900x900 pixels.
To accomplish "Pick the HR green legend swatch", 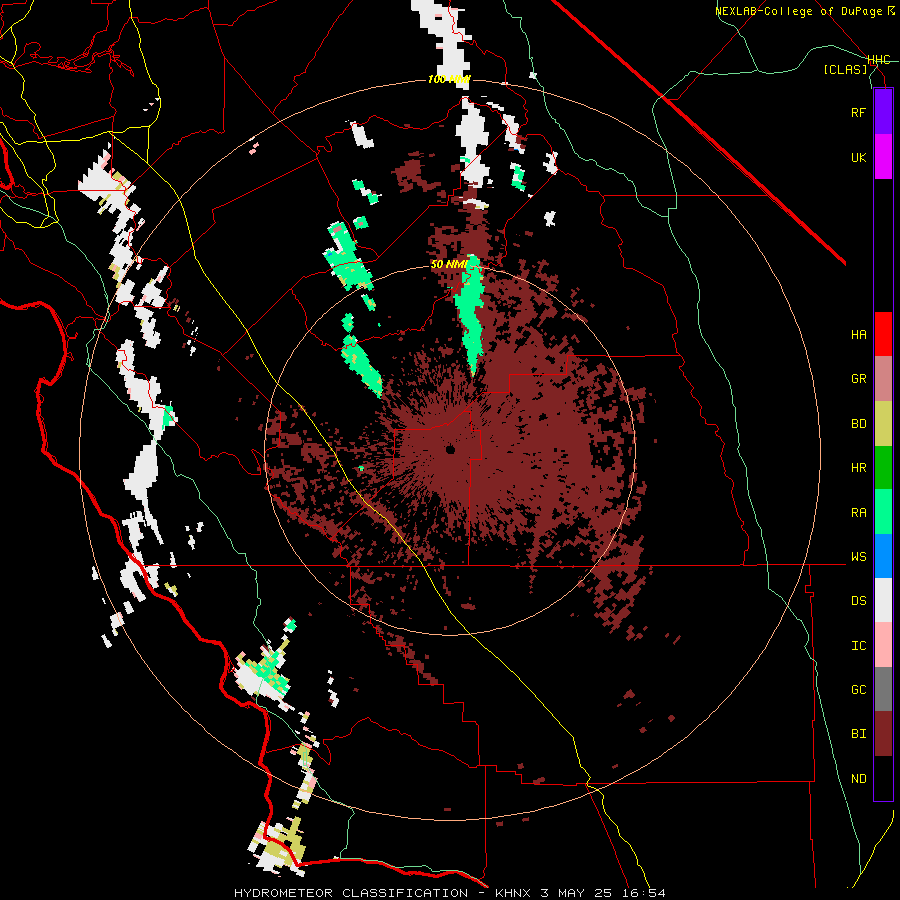I will pyautogui.click(x=883, y=468).
